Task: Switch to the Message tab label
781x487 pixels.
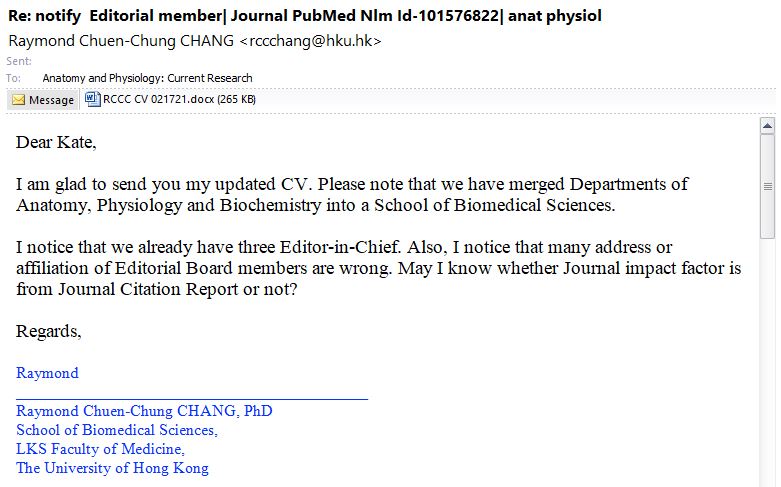Action: 51,100
